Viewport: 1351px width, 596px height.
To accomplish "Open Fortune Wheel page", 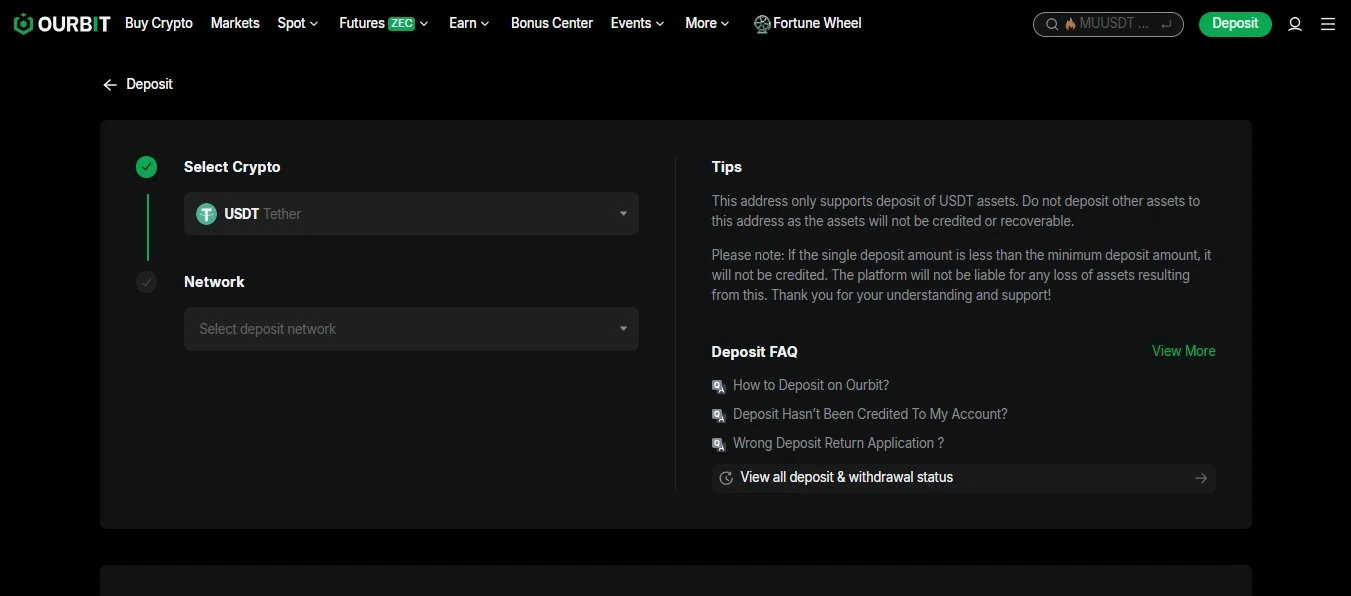I will pyautogui.click(x=808, y=23).
